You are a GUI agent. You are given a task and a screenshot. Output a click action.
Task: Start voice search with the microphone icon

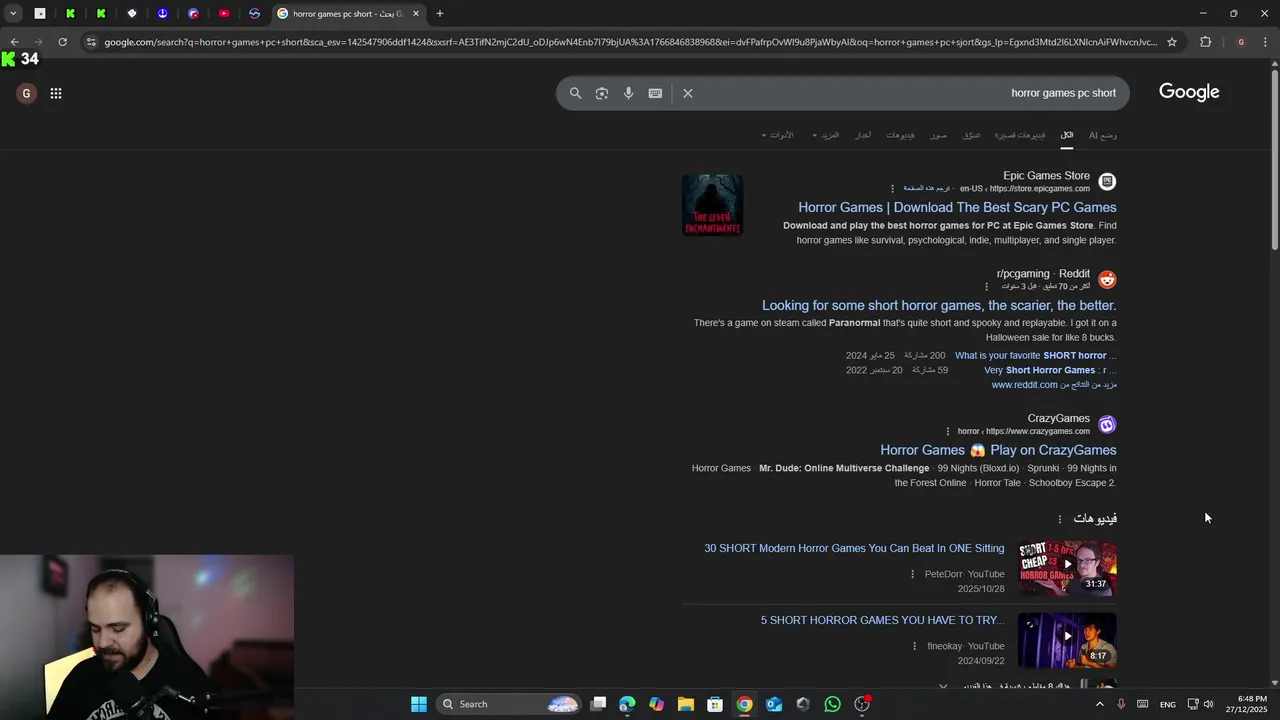[628, 93]
